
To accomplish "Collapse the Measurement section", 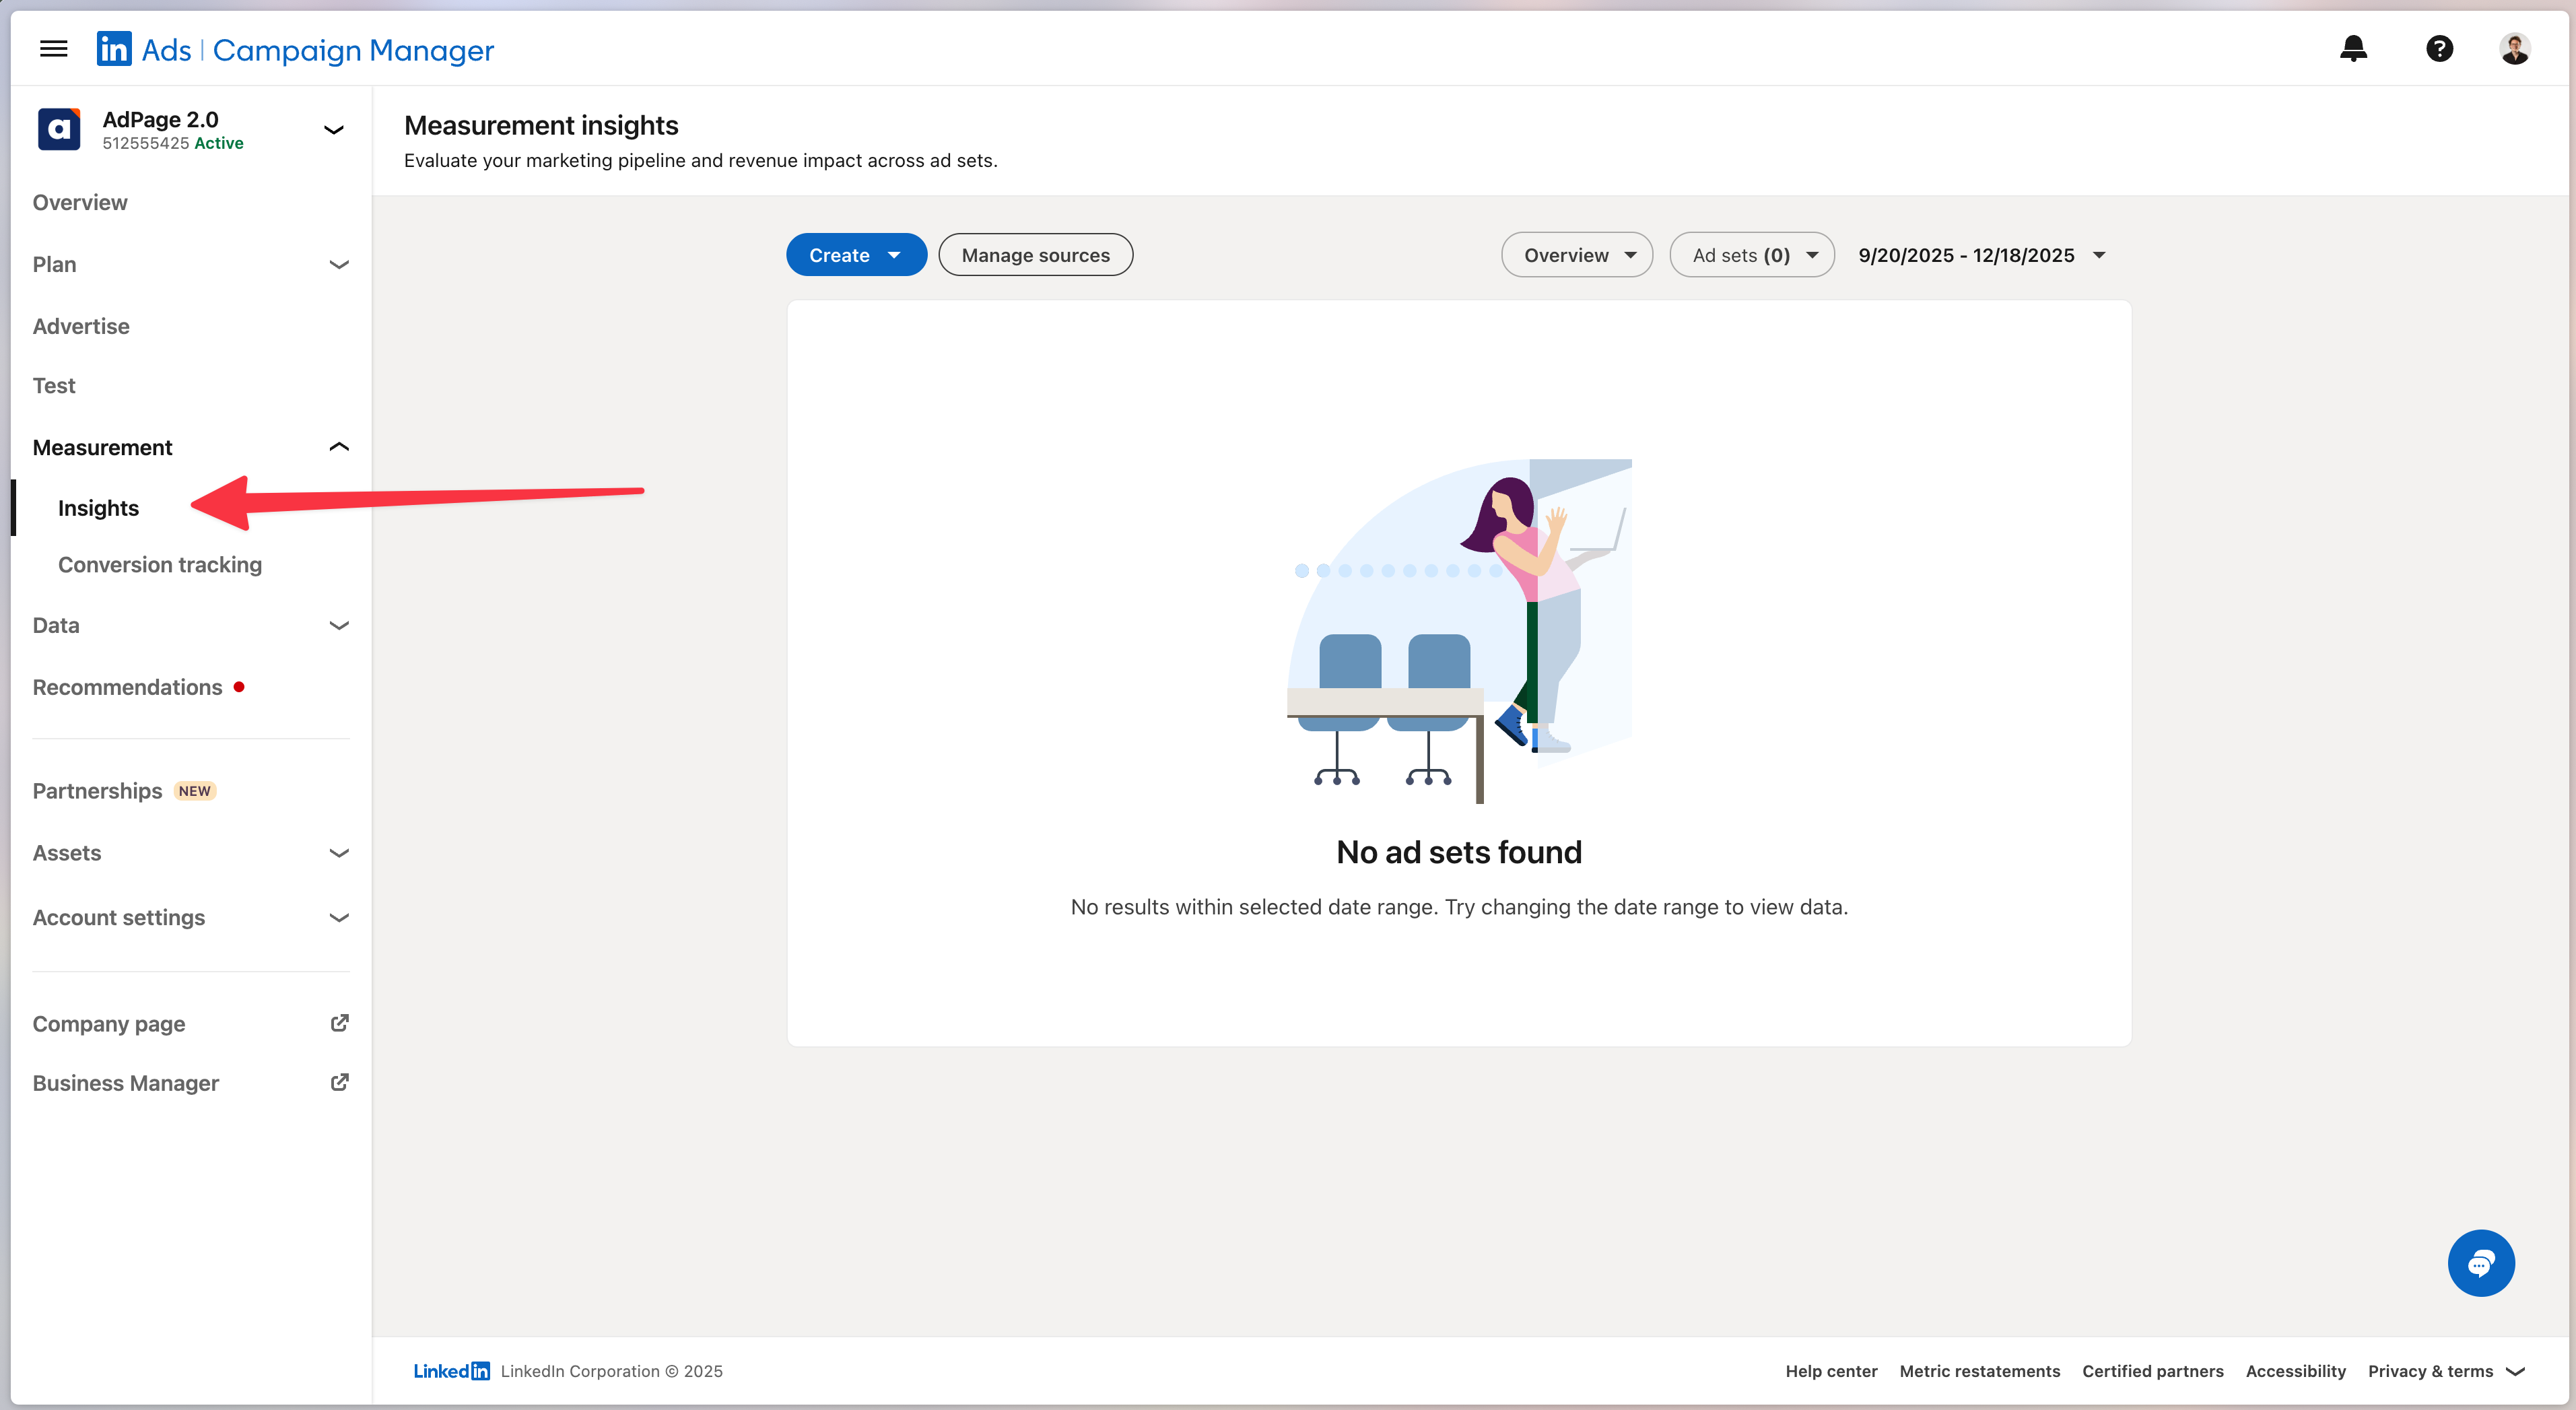I will 338,447.
